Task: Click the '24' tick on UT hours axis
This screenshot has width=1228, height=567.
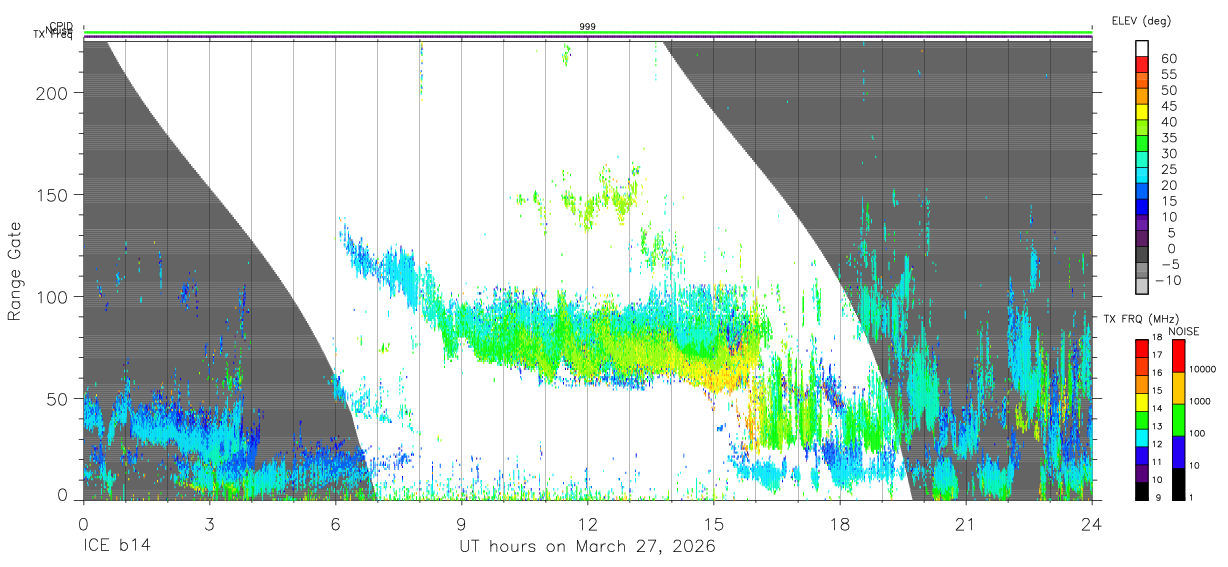Action: (x=1092, y=525)
